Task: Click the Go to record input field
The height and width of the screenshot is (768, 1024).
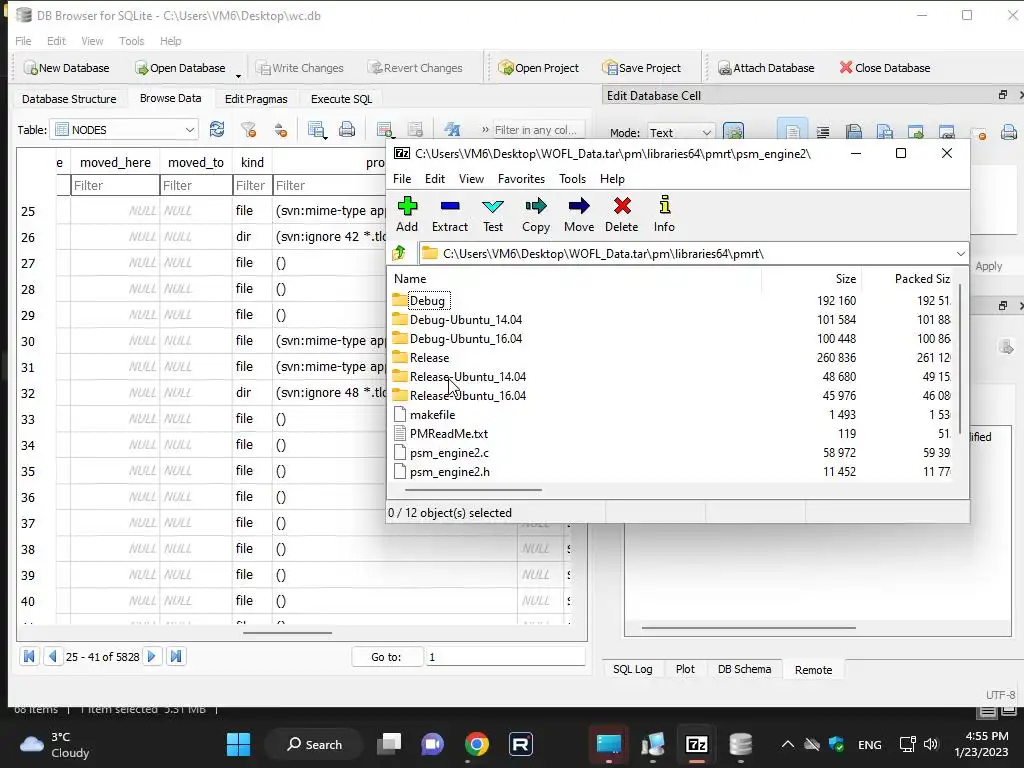Action: point(505,656)
